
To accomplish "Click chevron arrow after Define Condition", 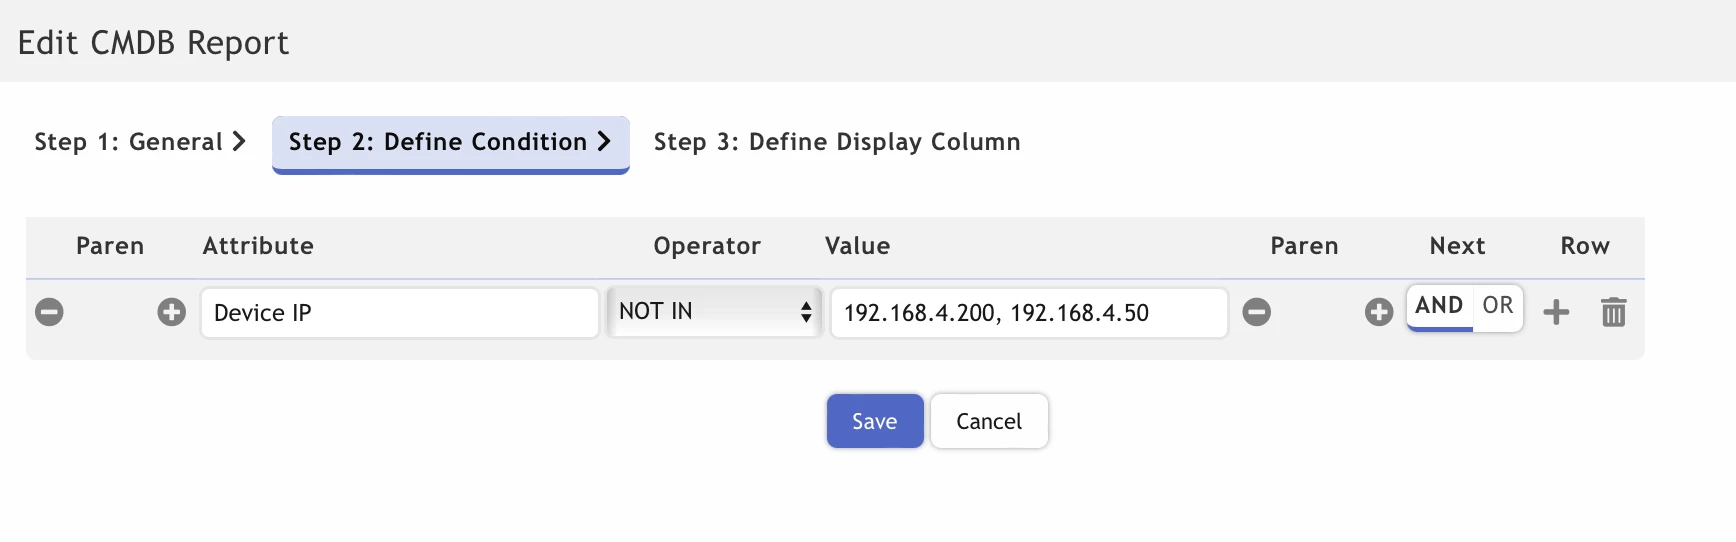I will point(604,141).
